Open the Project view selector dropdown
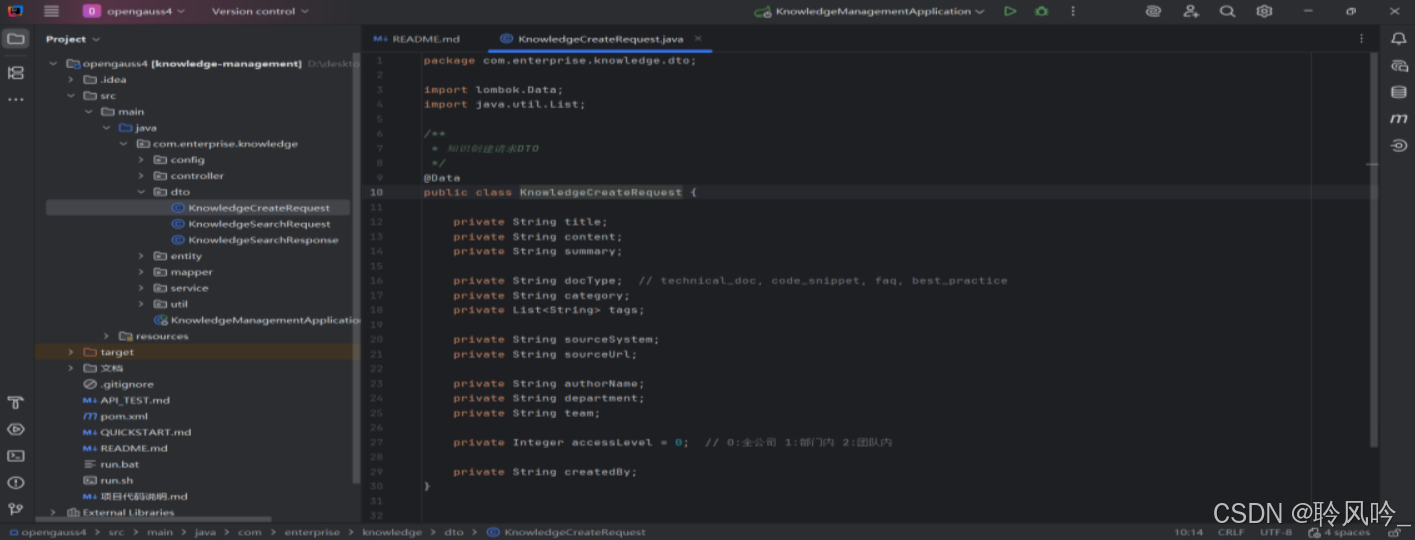Image resolution: width=1415 pixels, height=540 pixels. point(73,39)
